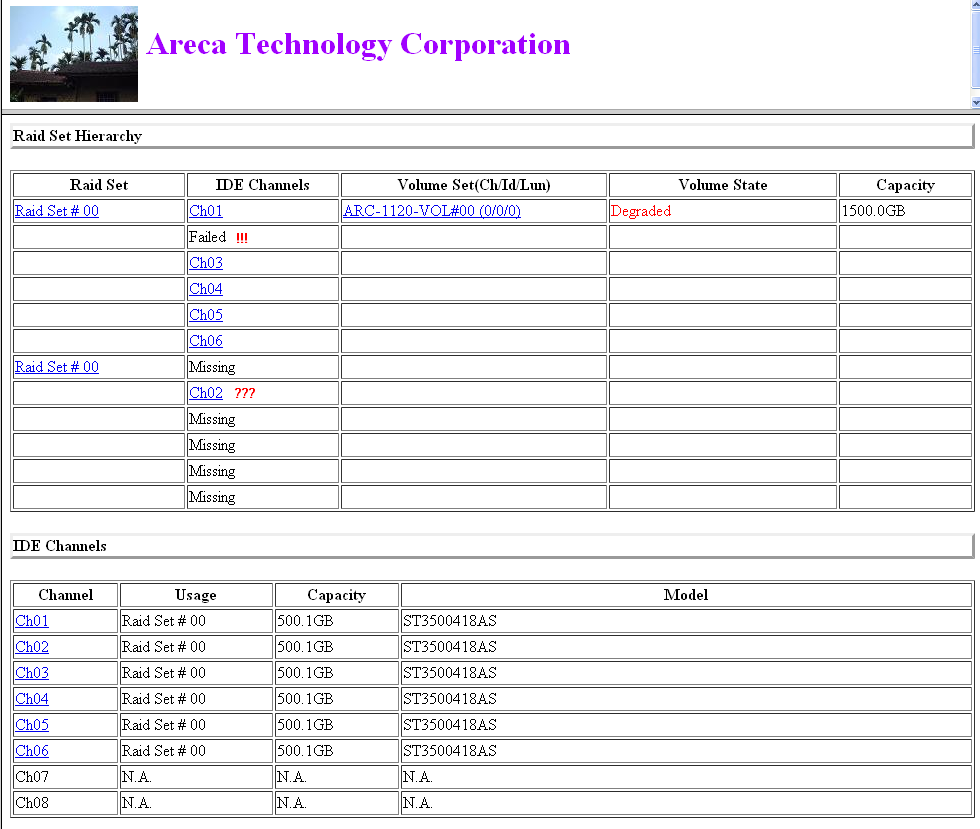980x829 pixels.
Task: Open Ch02 link in the IDE Channels table
Action: click(32, 647)
